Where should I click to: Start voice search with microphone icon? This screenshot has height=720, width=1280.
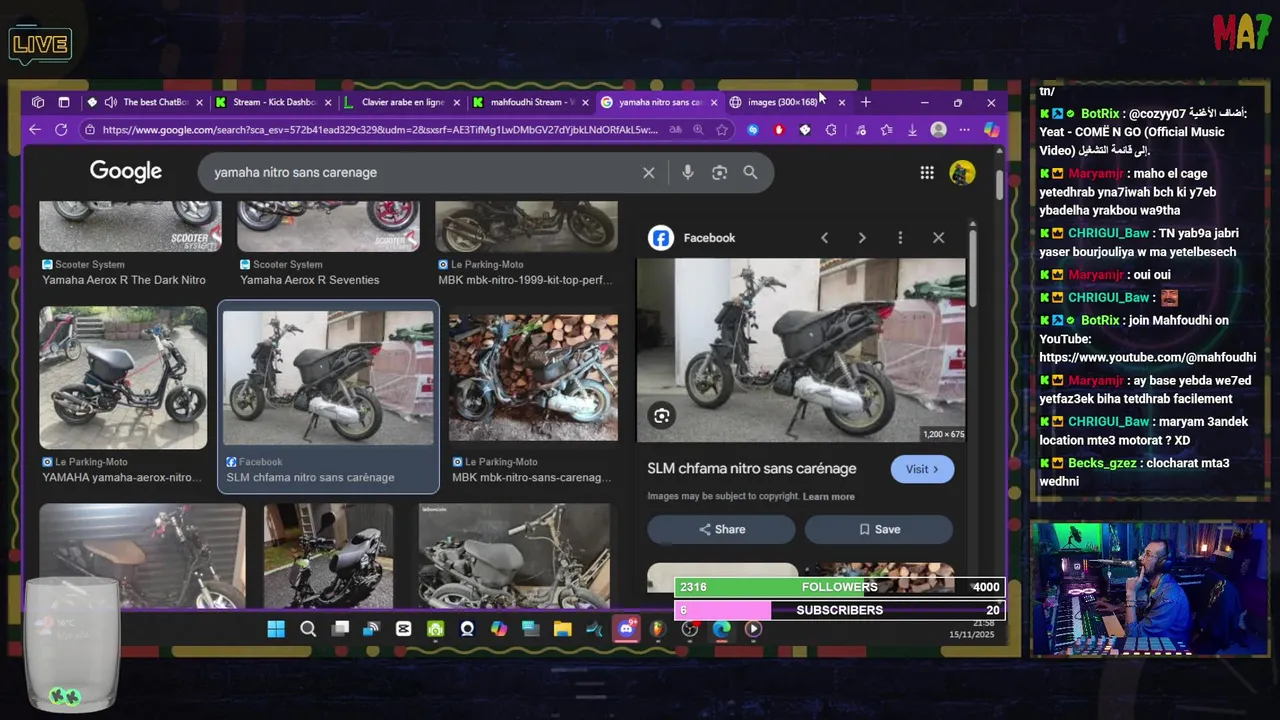tap(687, 173)
